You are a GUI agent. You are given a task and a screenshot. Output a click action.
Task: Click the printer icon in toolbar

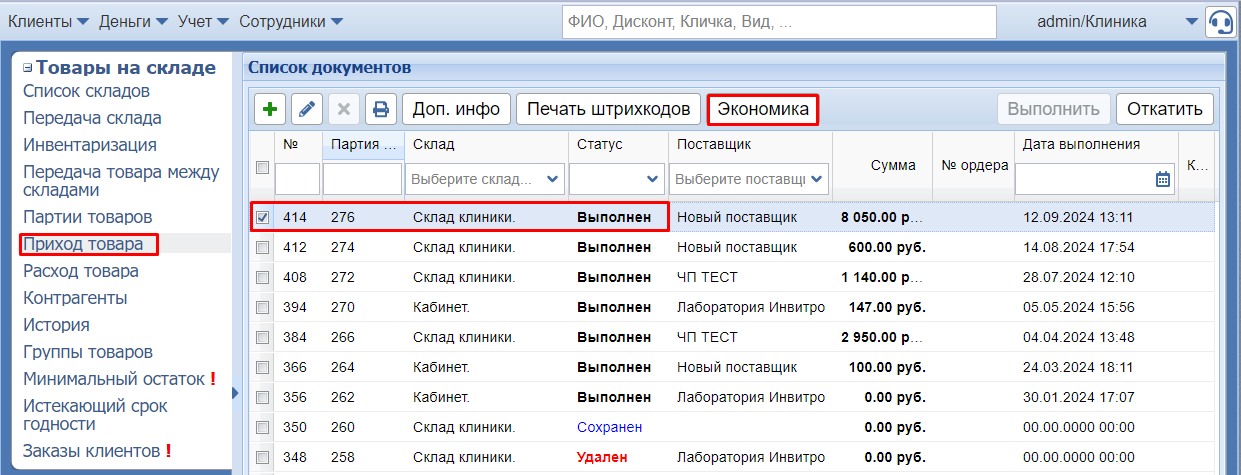coord(381,109)
